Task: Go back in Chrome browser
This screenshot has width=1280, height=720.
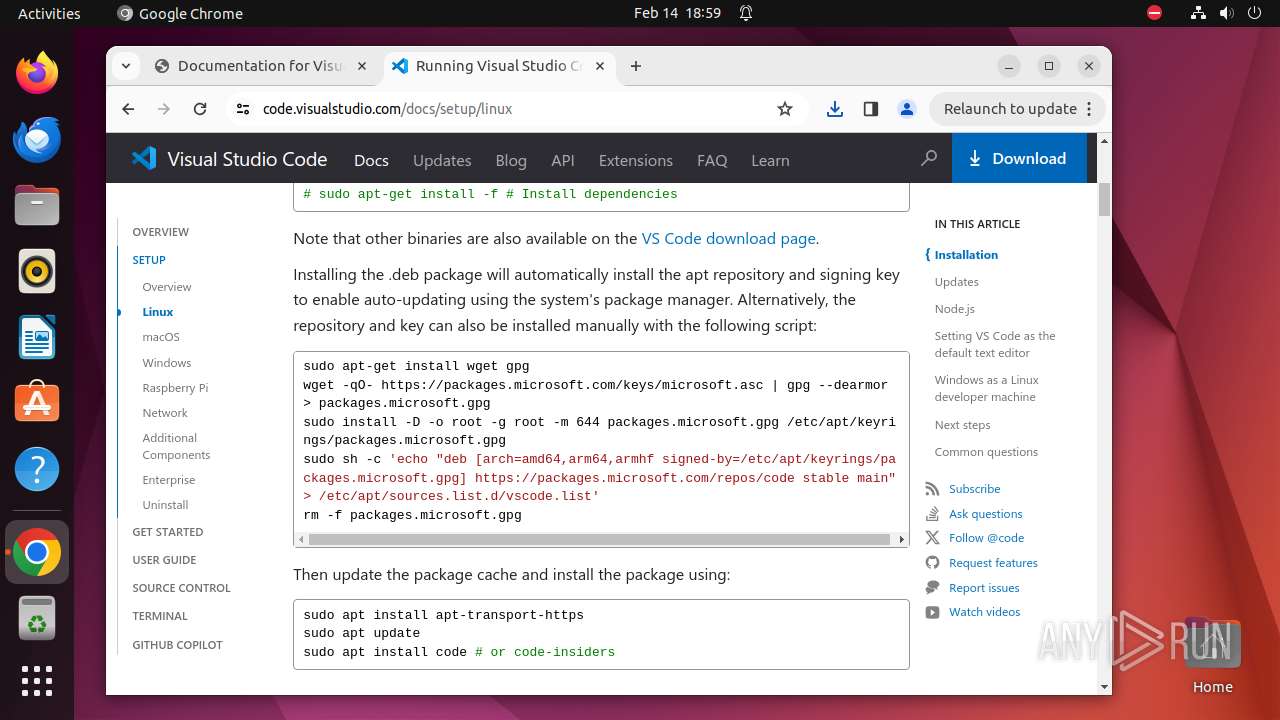Action: click(128, 109)
